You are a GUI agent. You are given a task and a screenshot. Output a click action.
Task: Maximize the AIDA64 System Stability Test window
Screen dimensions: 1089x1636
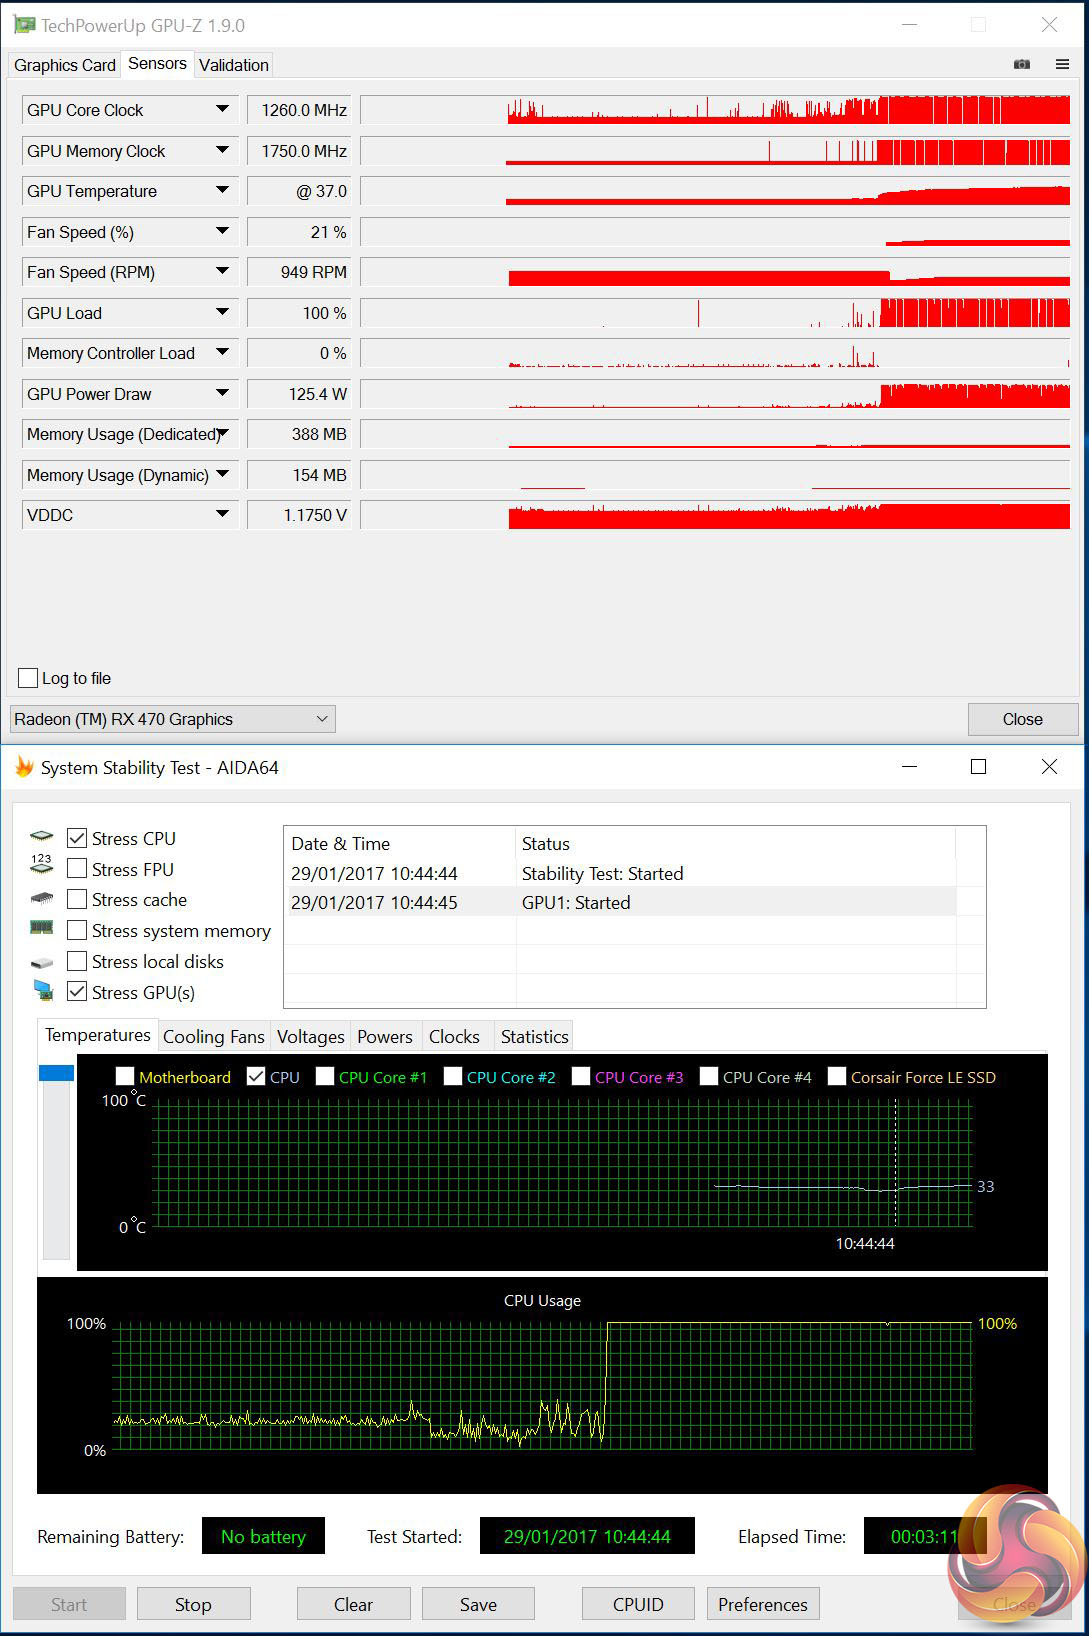coord(978,766)
